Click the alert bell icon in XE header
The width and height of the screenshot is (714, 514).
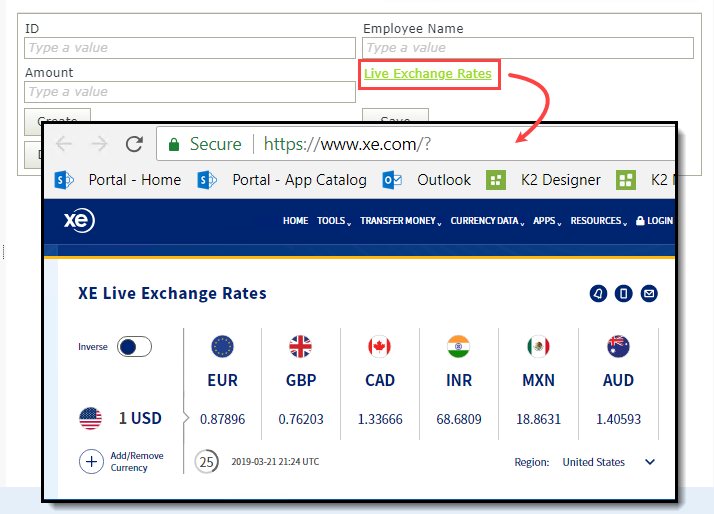pyautogui.click(x=599, y=294)
